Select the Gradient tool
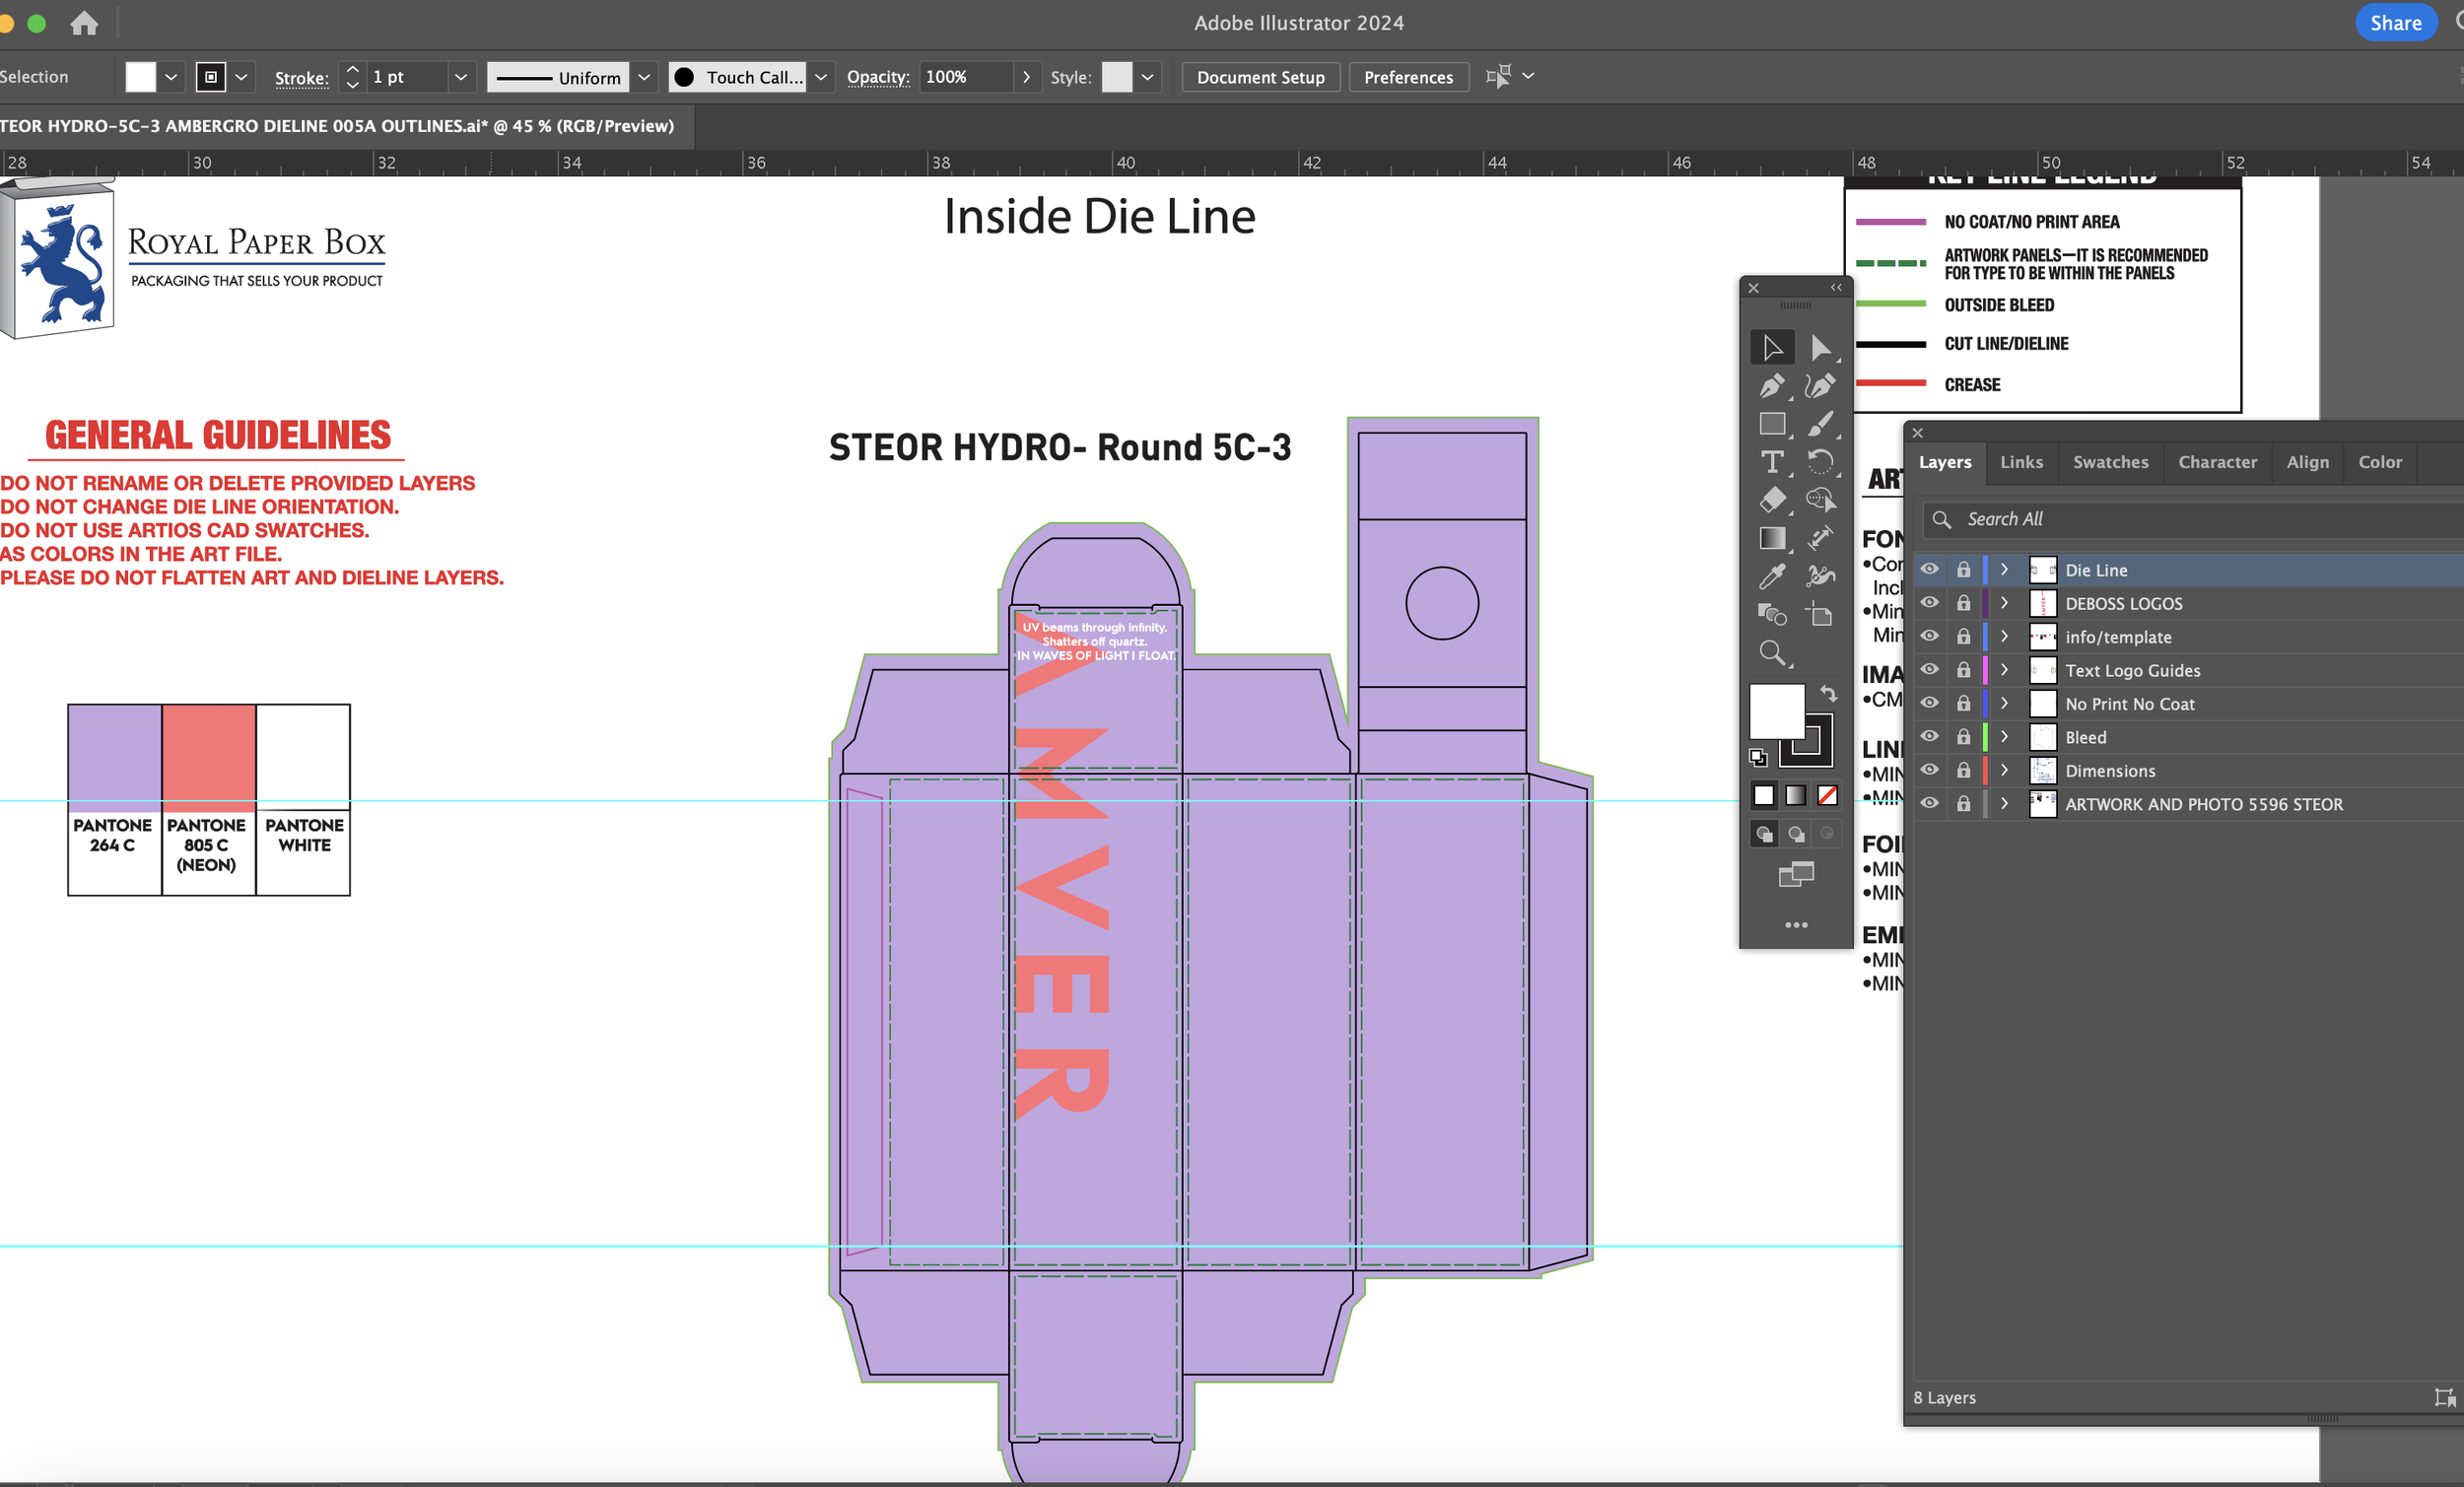Screen dimensions: 2464x1487 coord(1772,538)
